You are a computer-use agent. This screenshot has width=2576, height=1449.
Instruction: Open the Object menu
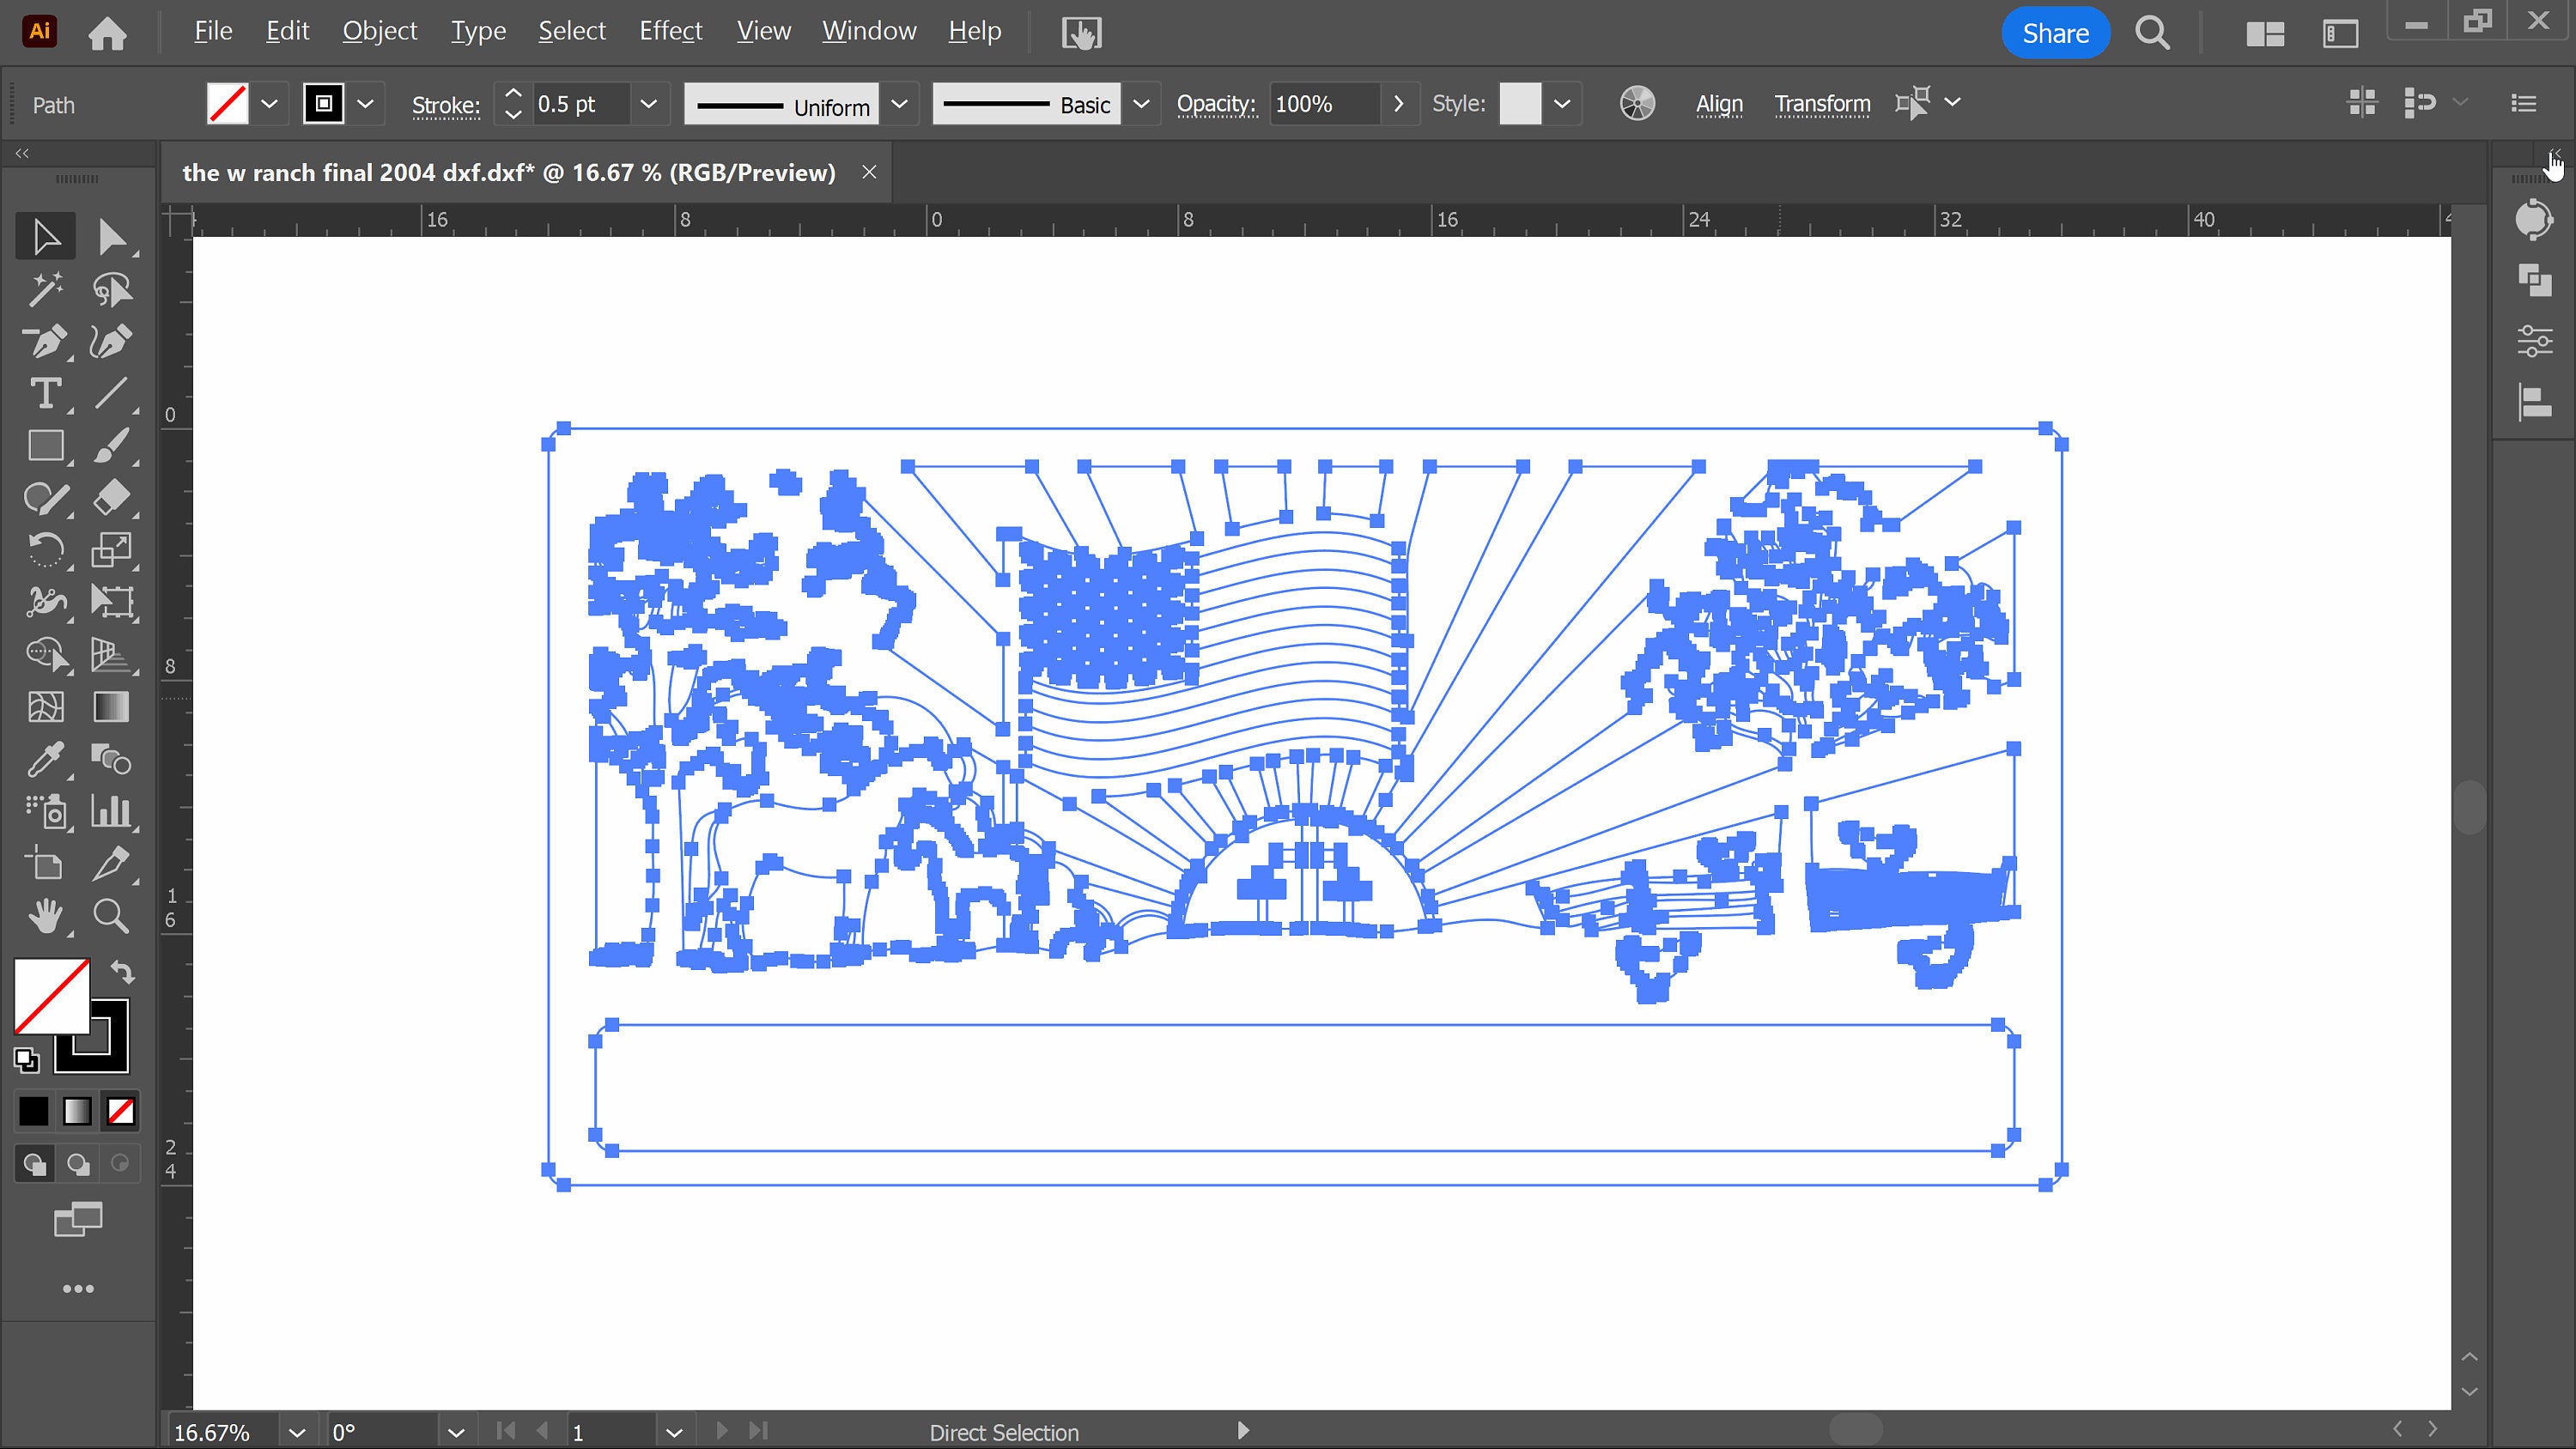pyautogui.click(x=379, y=31)
